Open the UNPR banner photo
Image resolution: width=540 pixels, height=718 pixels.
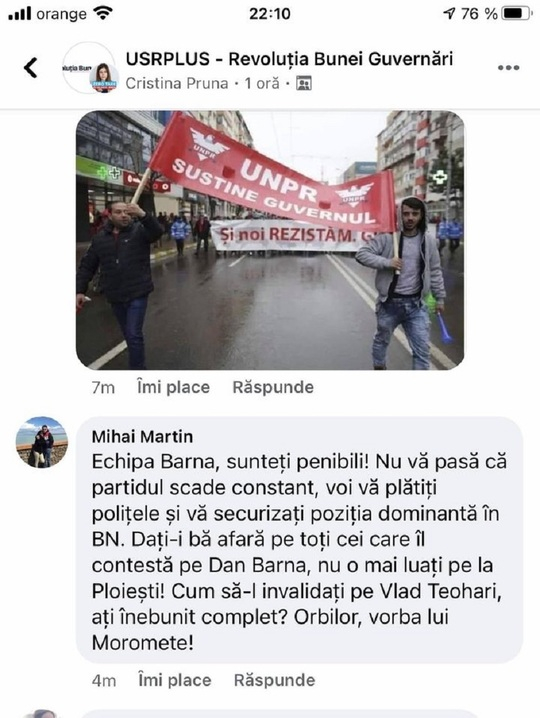click(270, 240)
